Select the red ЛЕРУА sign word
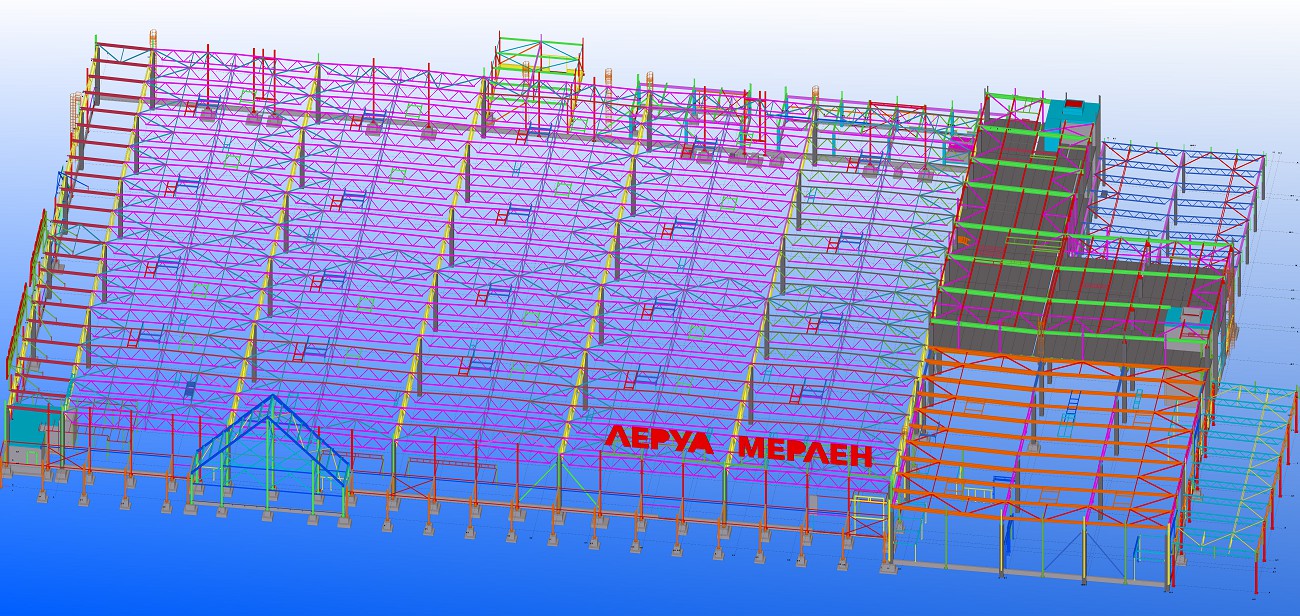 click(660, 440)
